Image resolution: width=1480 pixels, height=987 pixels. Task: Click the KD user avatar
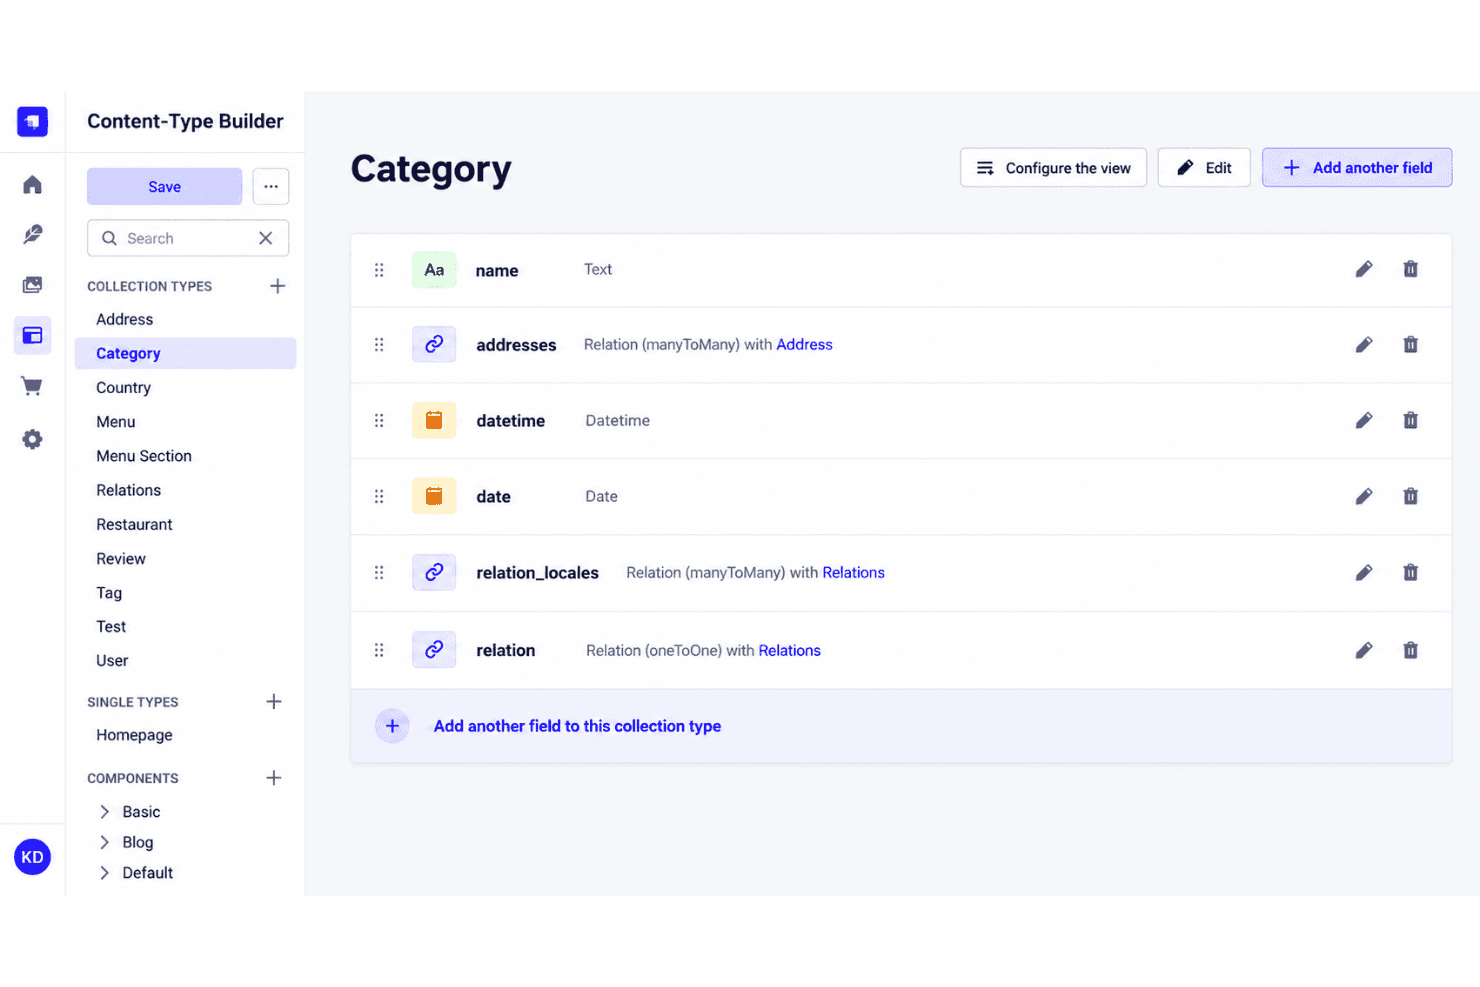tap(32, 857)
